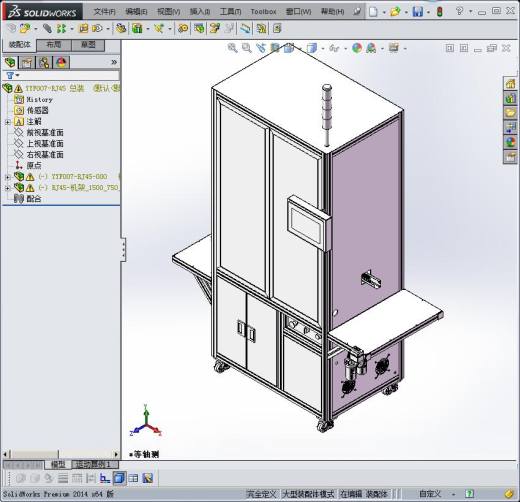Toggle the four-view viewport icon in bottom toolbar
The height and width of the screenshot is (502, 520).
point(133,478)
